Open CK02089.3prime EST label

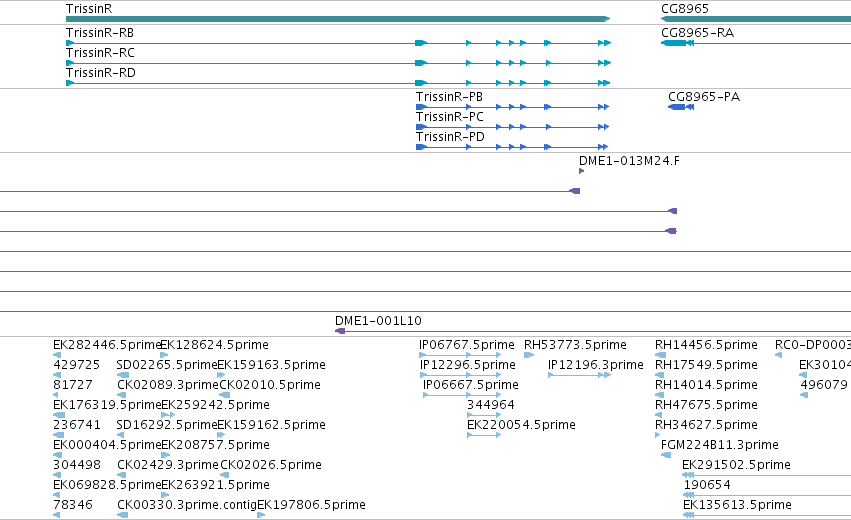(x=168, y=385)
